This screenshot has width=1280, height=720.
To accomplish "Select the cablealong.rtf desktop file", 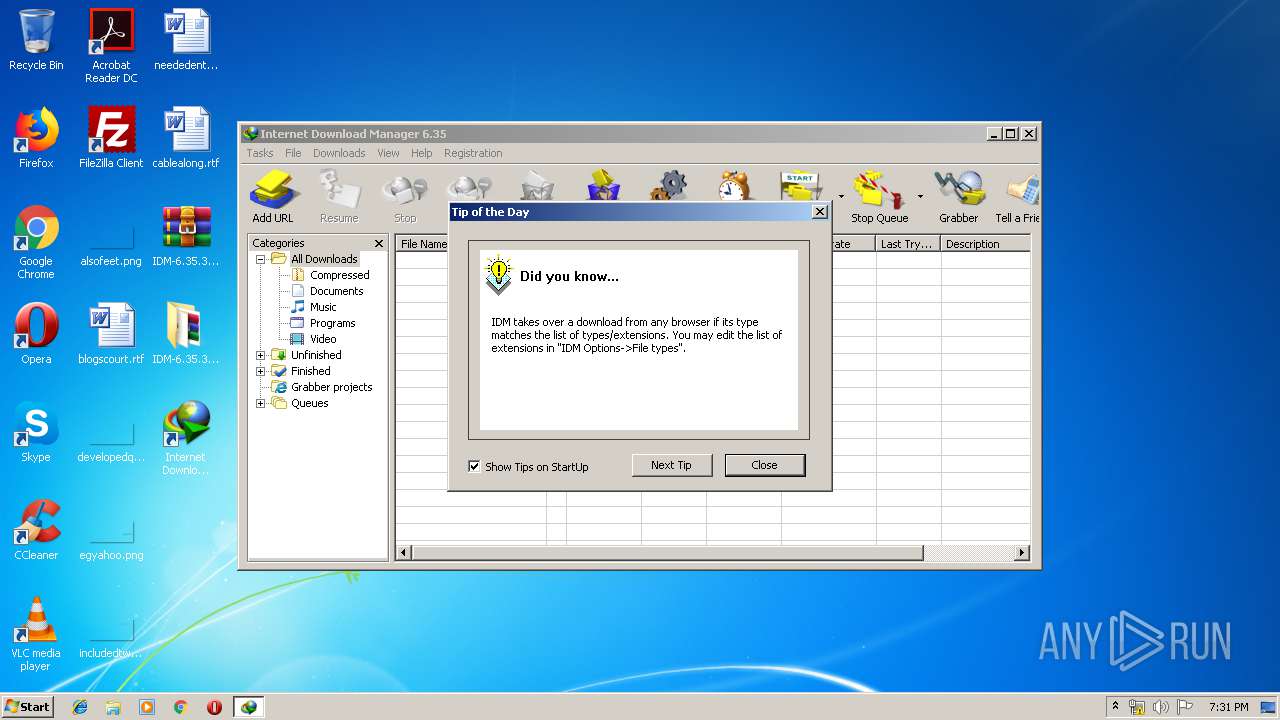I will click(x=186, y=138).
